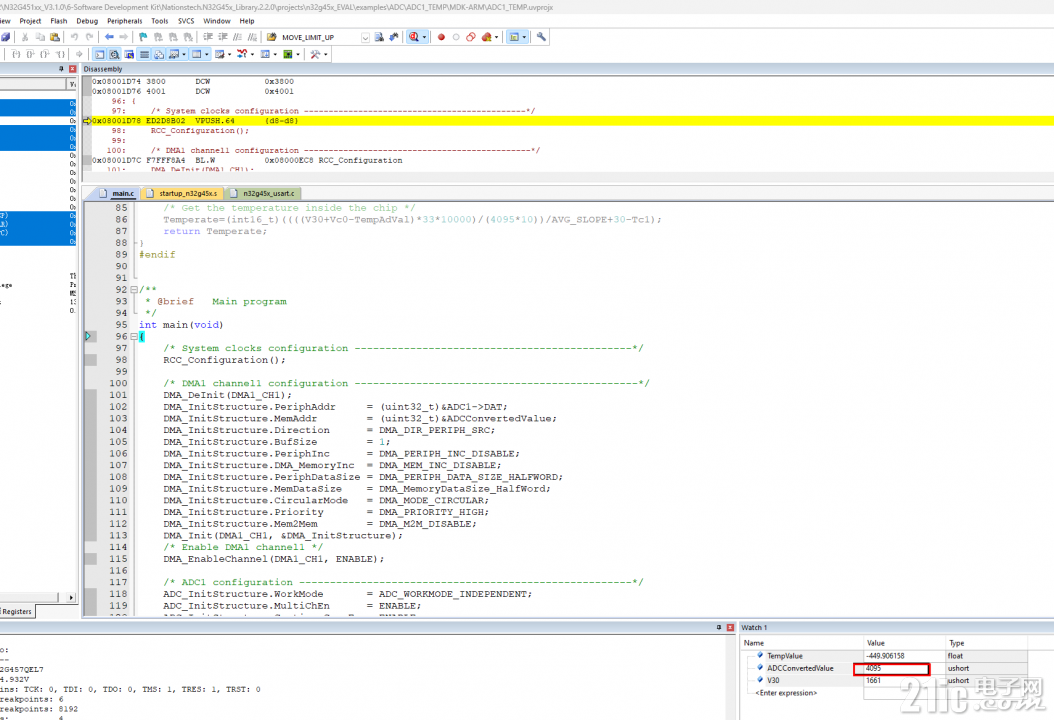Viewport: 1054px width, 720px height.
Task: Toggle the Registers Window icon
Action: click(144, 54)
